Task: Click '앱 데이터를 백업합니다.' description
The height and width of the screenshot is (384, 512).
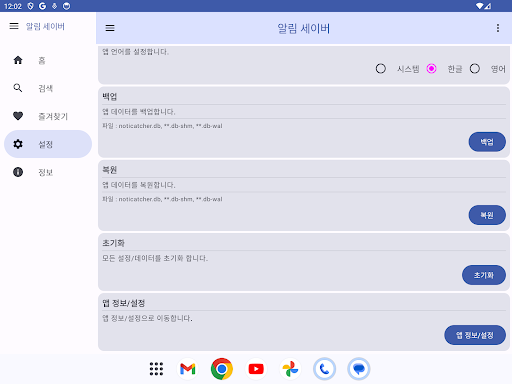Action: coord(139,112)
